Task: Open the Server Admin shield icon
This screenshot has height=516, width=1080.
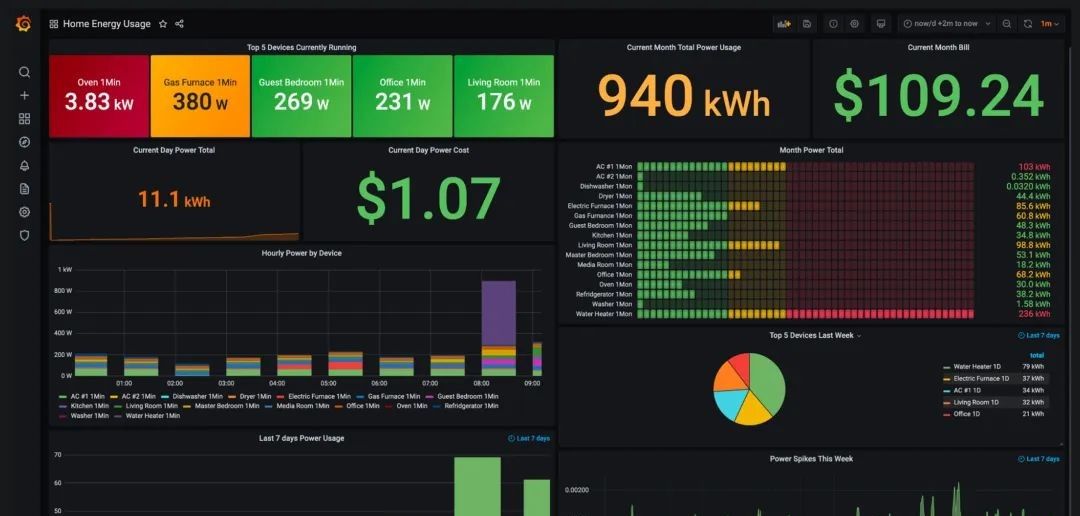Action: [x=24, y=235]
